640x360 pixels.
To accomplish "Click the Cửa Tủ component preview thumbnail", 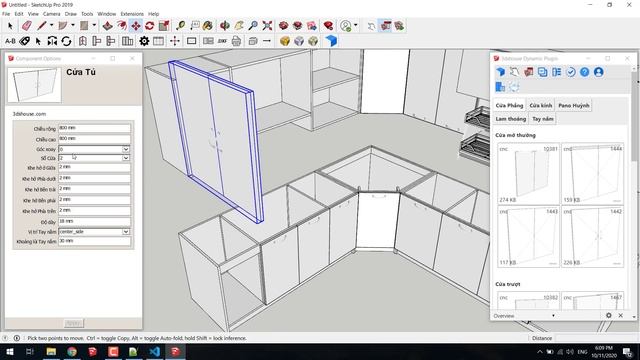I will (x=34, y=85).
